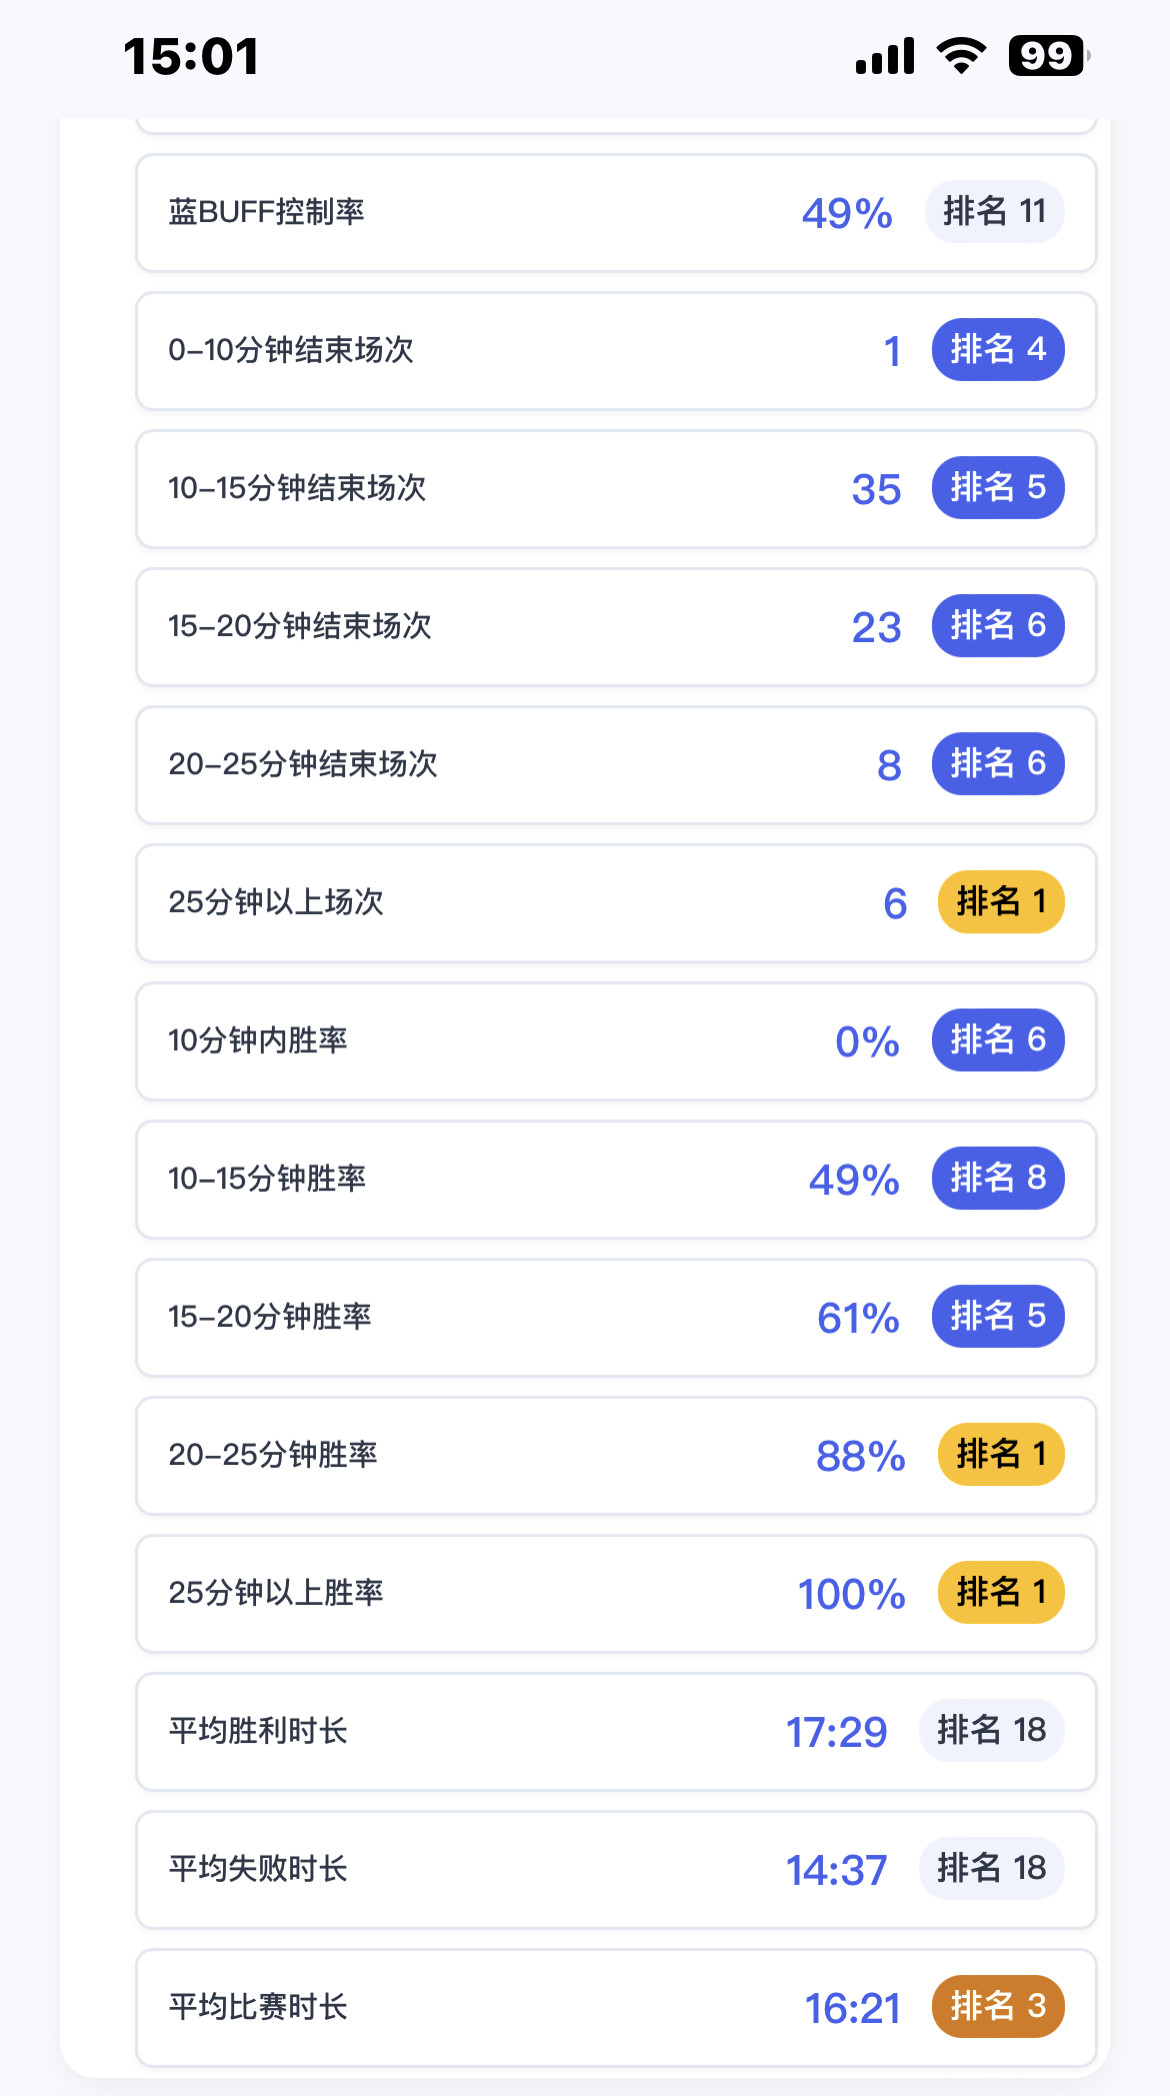Tap the 0% value for 10分钟内胜率
1170x2096 pixels.
coord(867,1041)
